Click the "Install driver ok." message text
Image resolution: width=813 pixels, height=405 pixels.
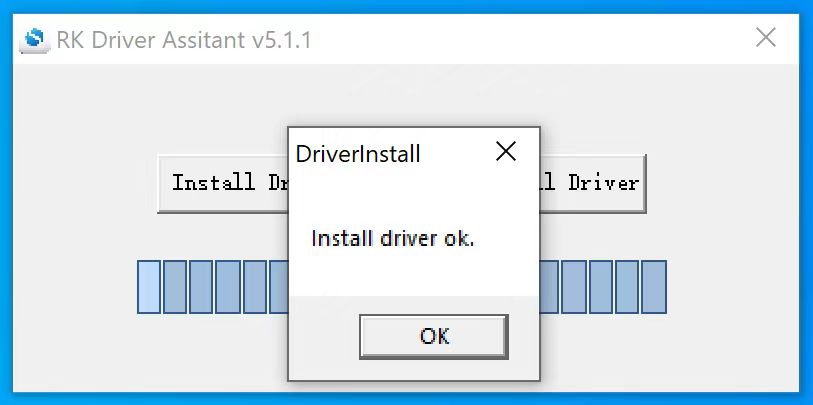pos(392,239)
